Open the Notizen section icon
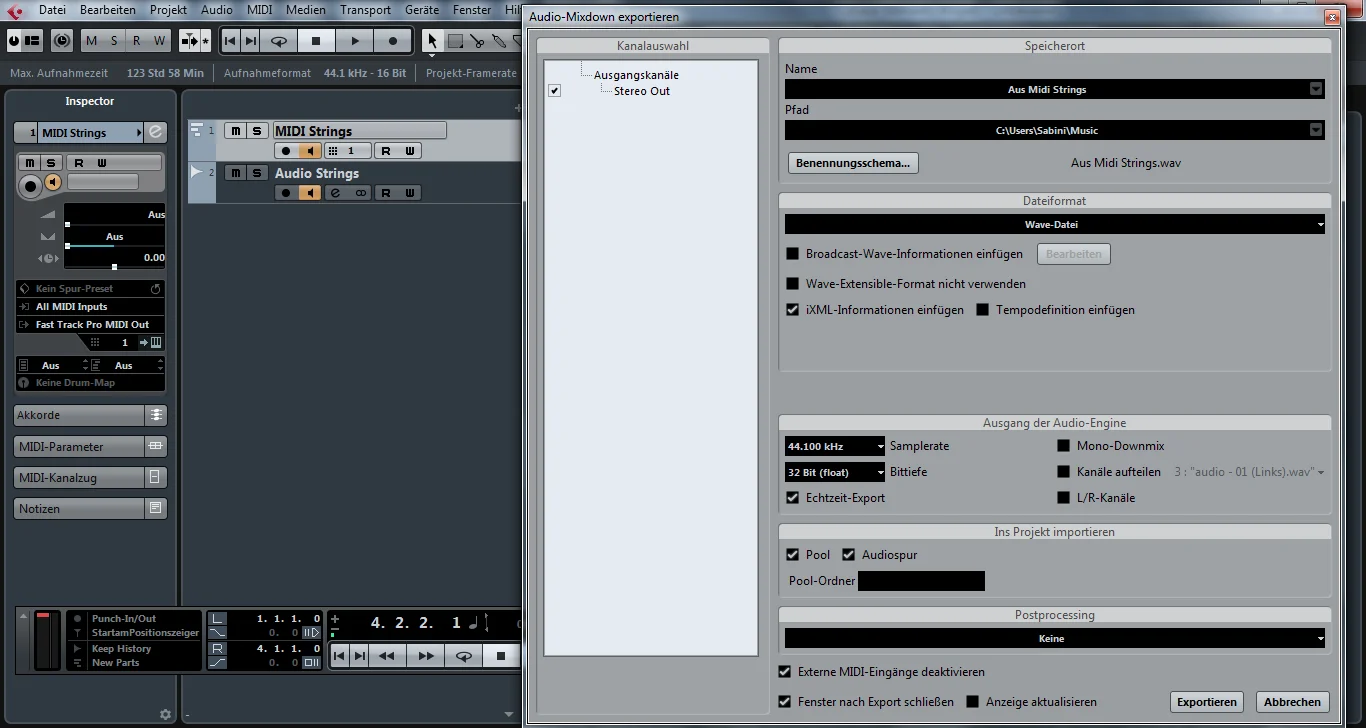 coord(156,509)
